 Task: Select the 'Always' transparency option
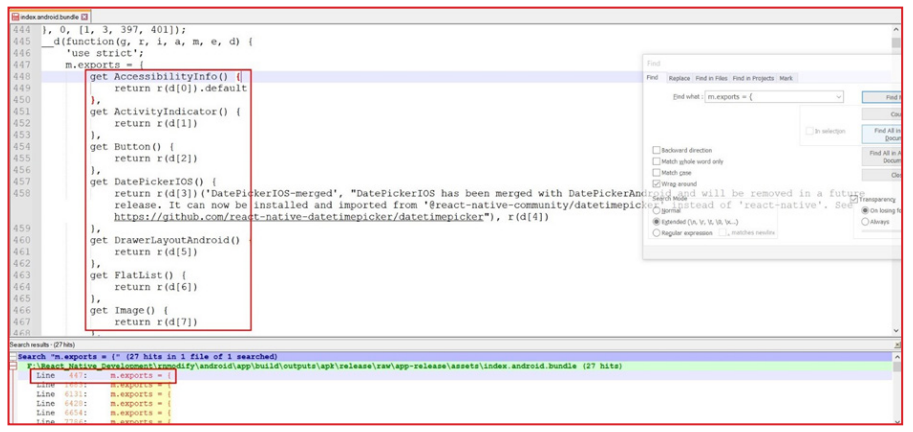865,222
